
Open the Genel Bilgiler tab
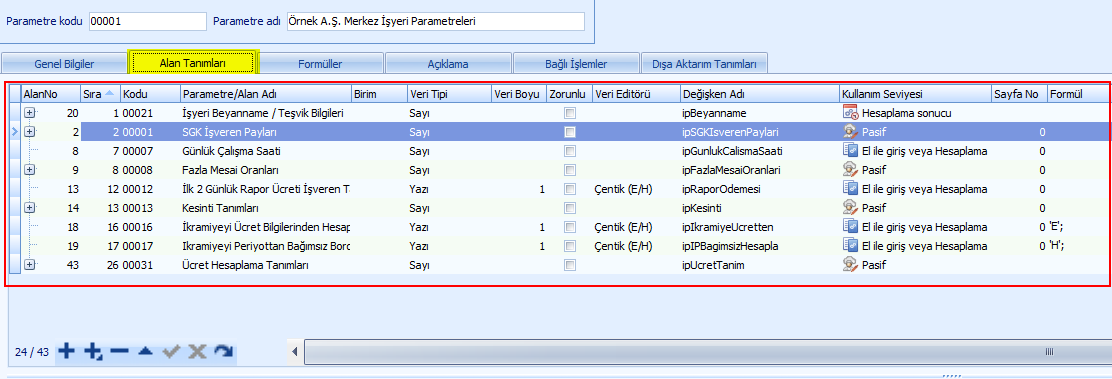64,63
